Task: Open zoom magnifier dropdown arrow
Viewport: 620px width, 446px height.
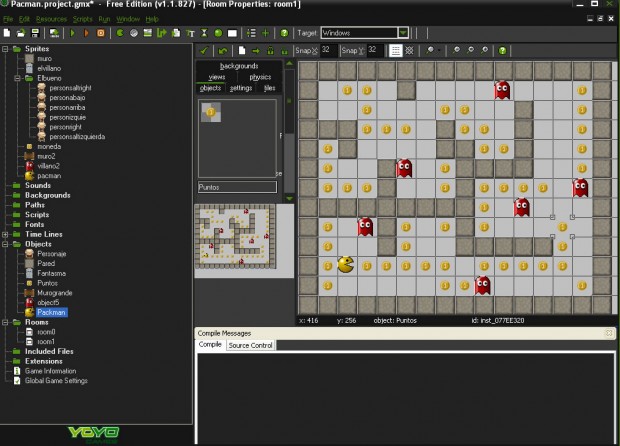Action: click(x=439, y=50)
